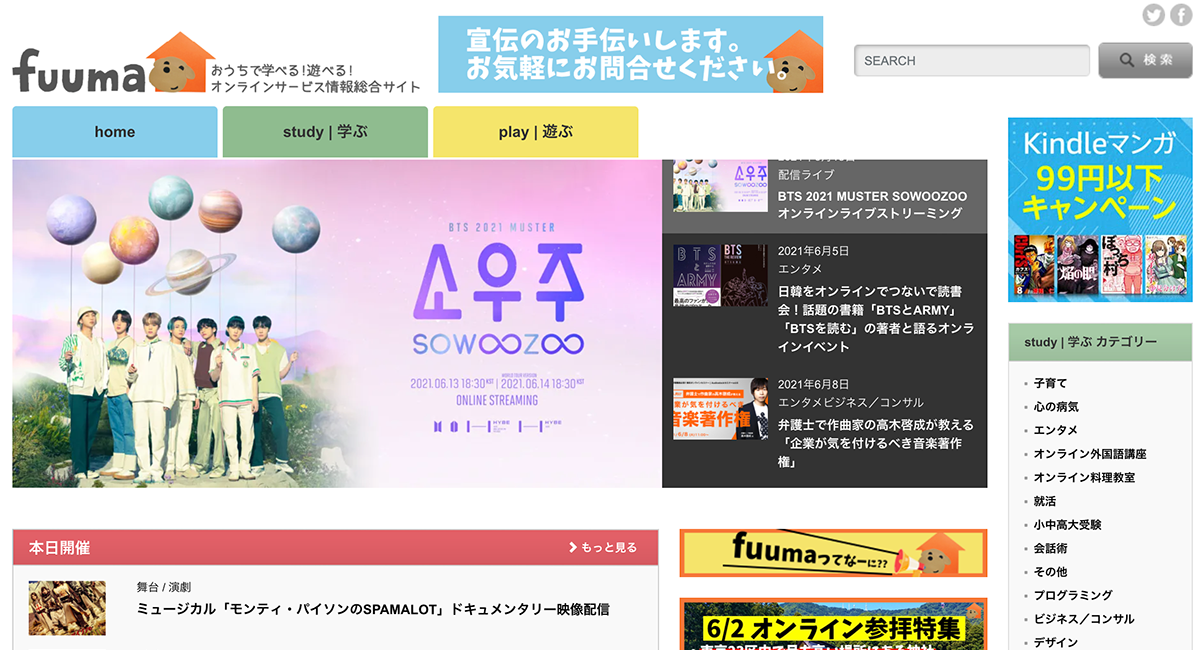This screenshot has height=650, width=1200.
Task: Open the BTSとARMY book event thumbnail
Action: coord(720,275)
